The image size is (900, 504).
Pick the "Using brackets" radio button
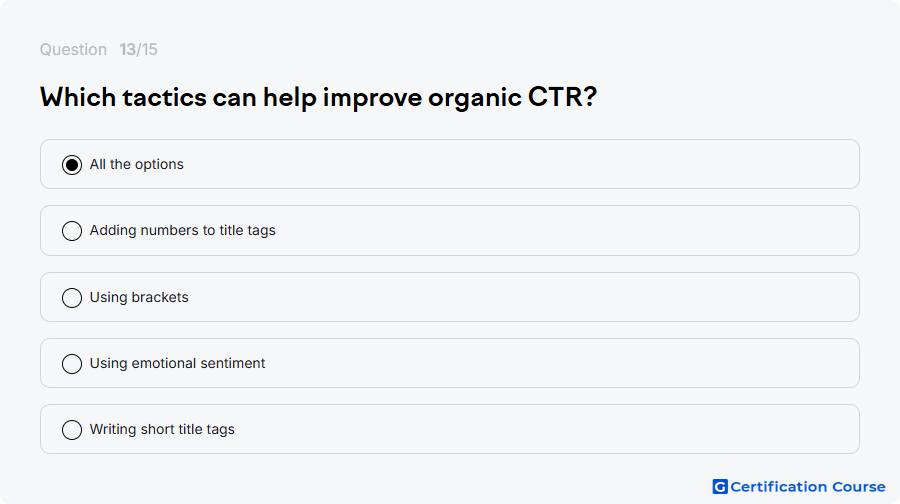click(x=72, y=297)
